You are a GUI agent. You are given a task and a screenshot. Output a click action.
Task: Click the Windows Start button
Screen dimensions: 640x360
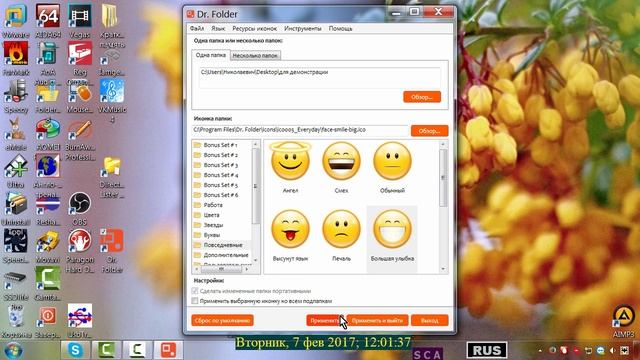13,350
